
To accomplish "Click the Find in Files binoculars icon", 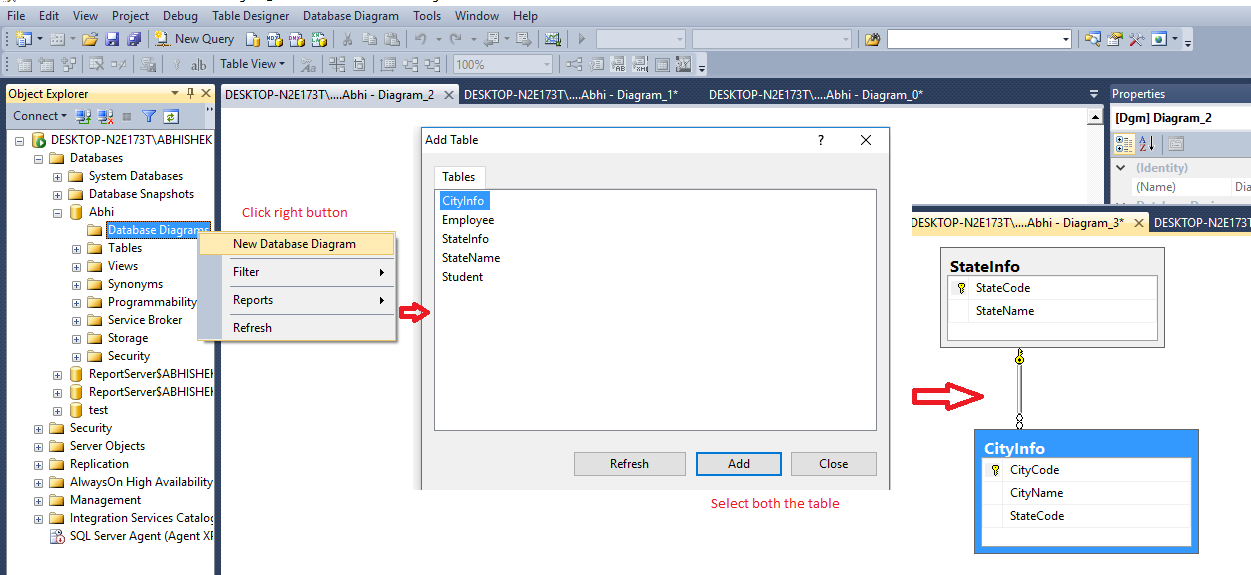I will tap(873, 39).
